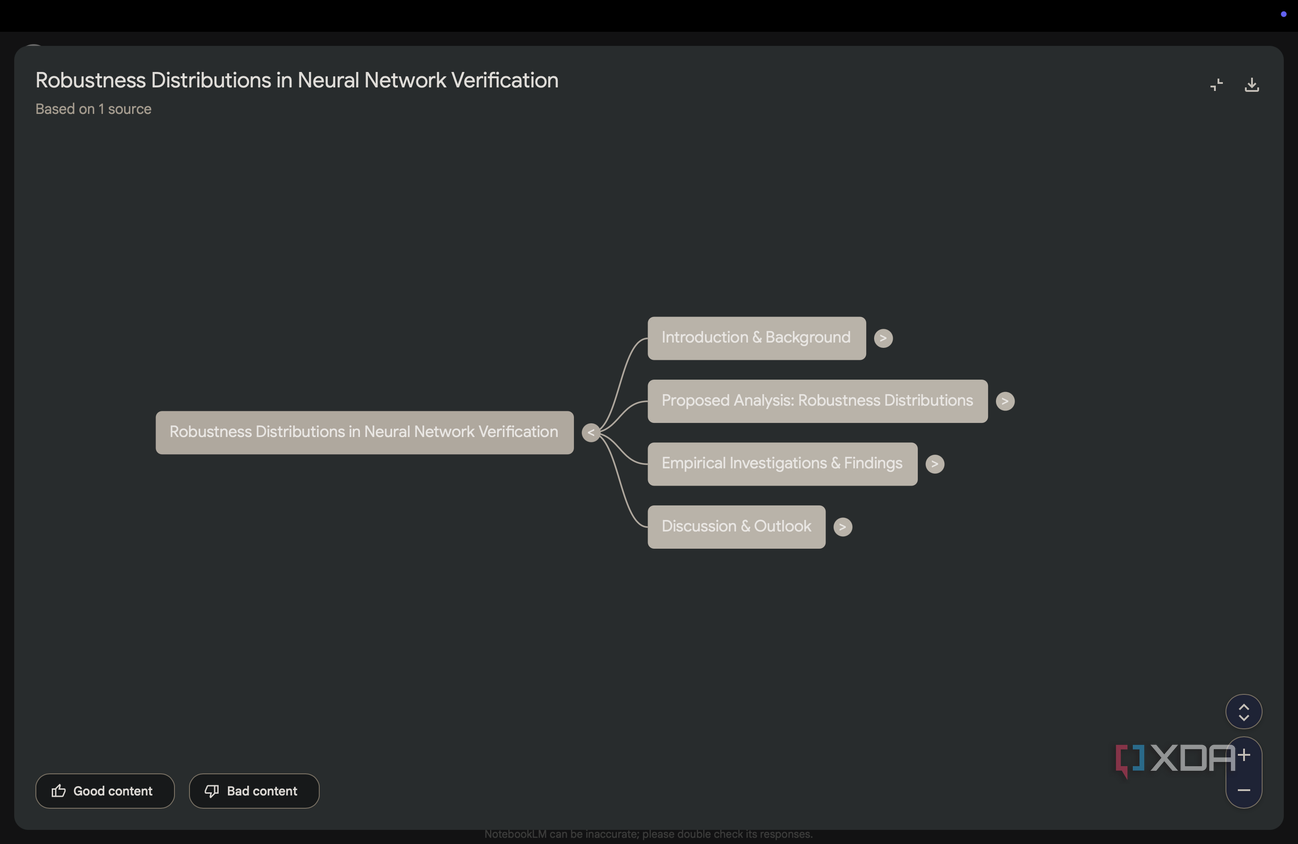Rate as Good content
This screenshot has height=844, width=1298.
coord(105,791)
